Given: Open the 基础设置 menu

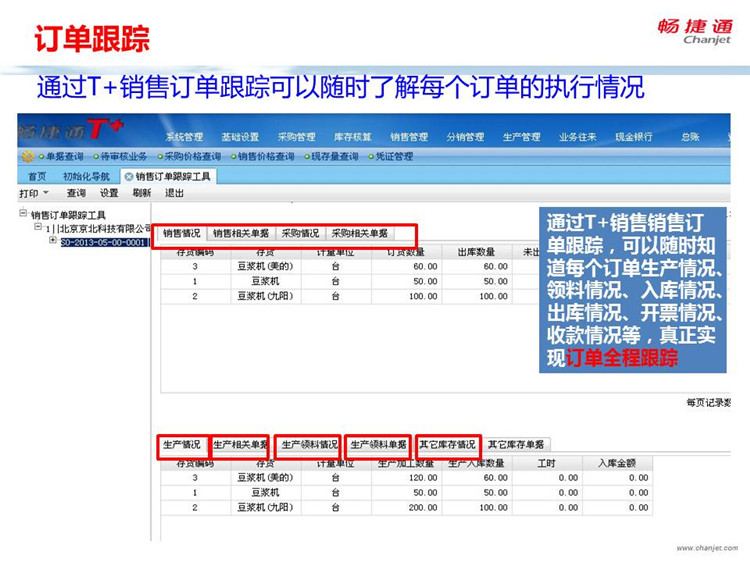Looking at the screenshot, I should tap(240, 137).
